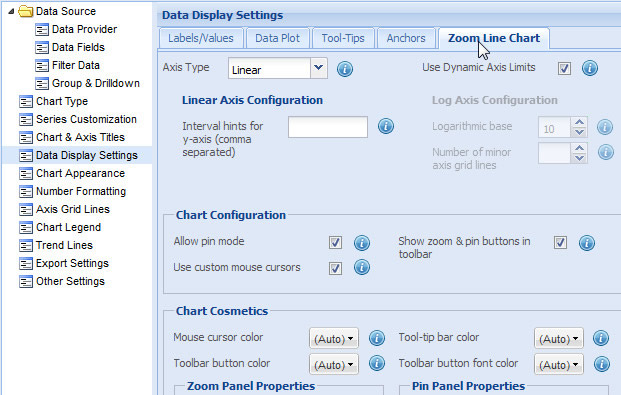
Task: Click the info icon for Toolbar button color
Action: 377,363
